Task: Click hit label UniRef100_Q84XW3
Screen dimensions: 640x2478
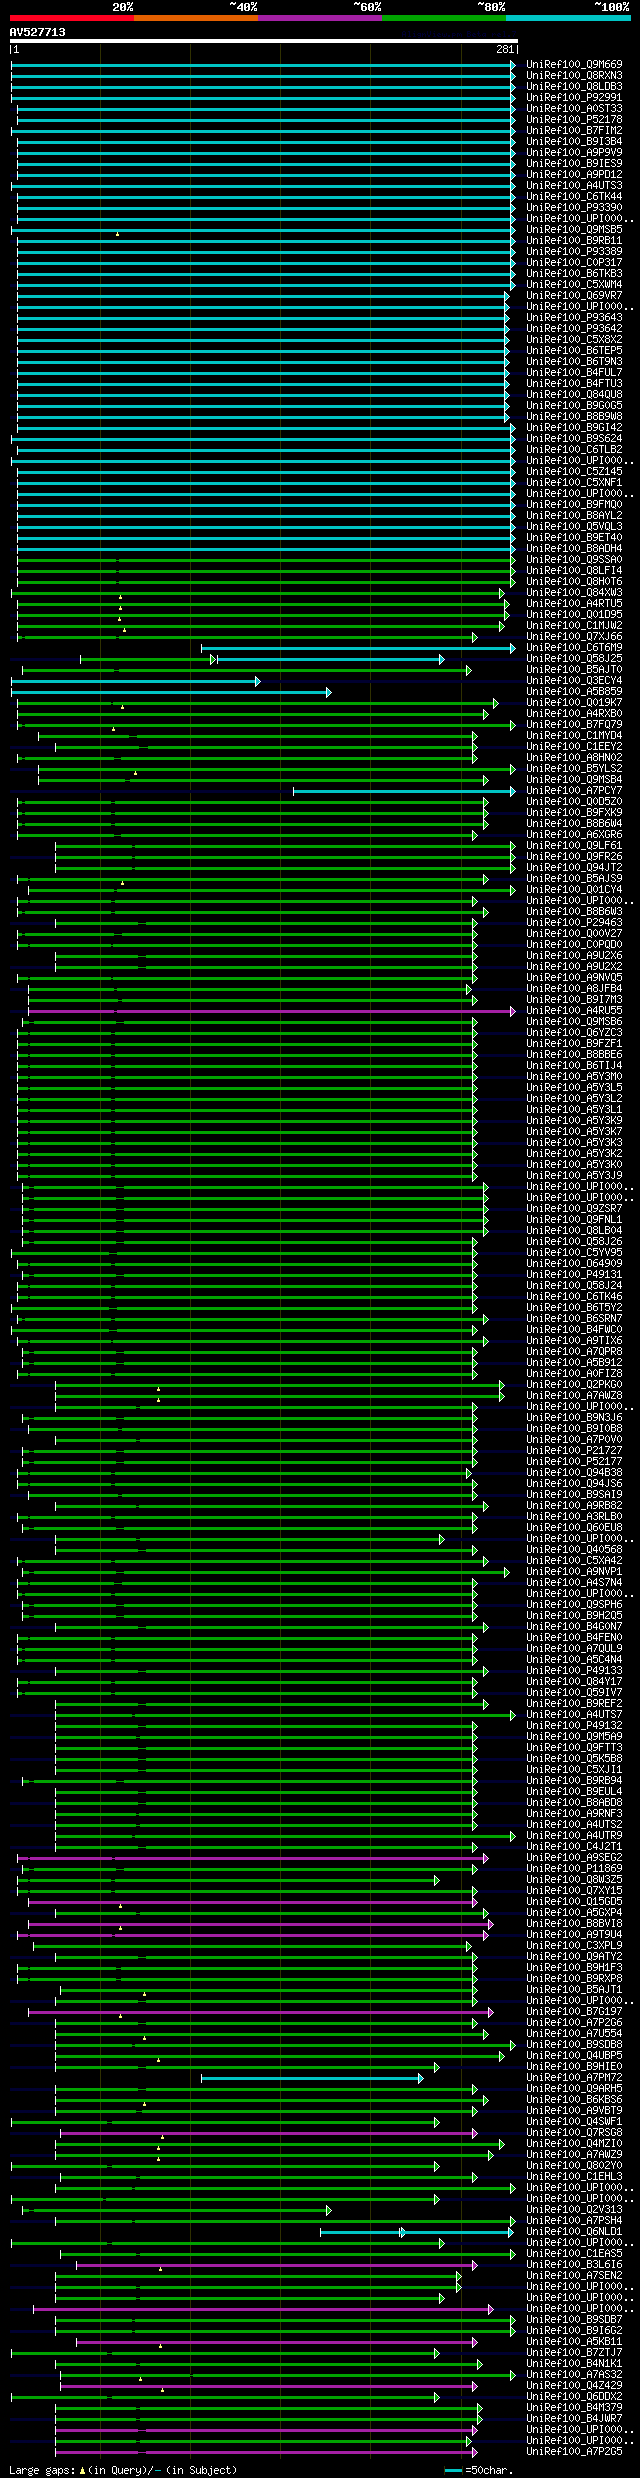Action: pyautogui.click(x=574, y=593)
